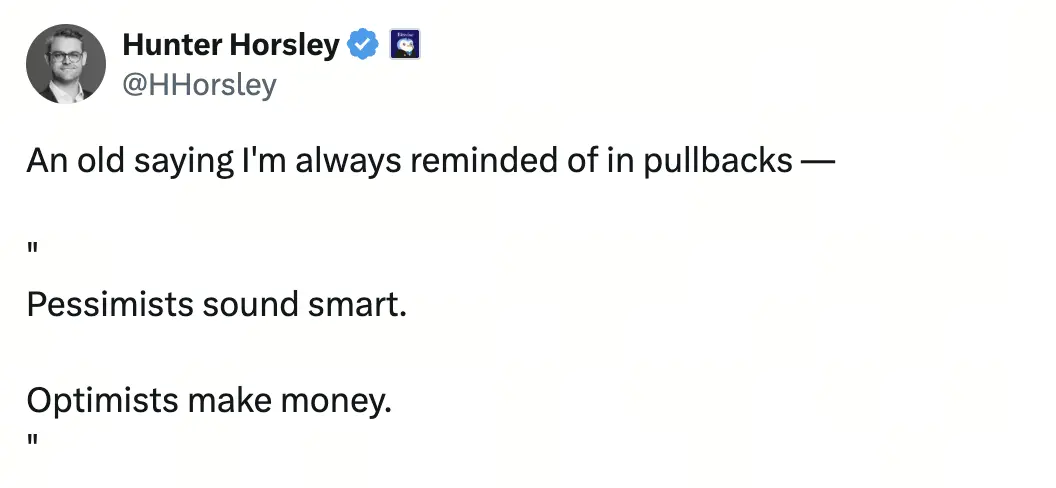Click the word "make" in the quote
This screenshot has width=1056, height=488.
230,401
